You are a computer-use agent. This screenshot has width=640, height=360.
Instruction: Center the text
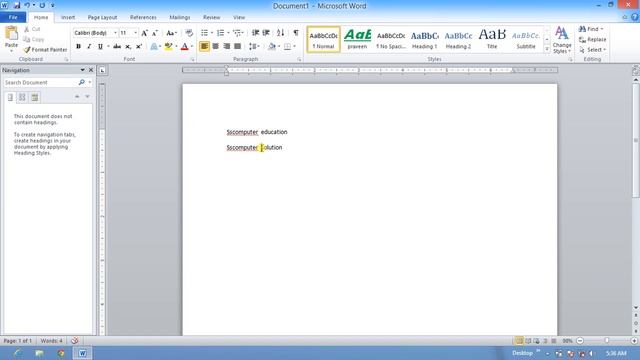pyautogui.click(x=216, y=47)
